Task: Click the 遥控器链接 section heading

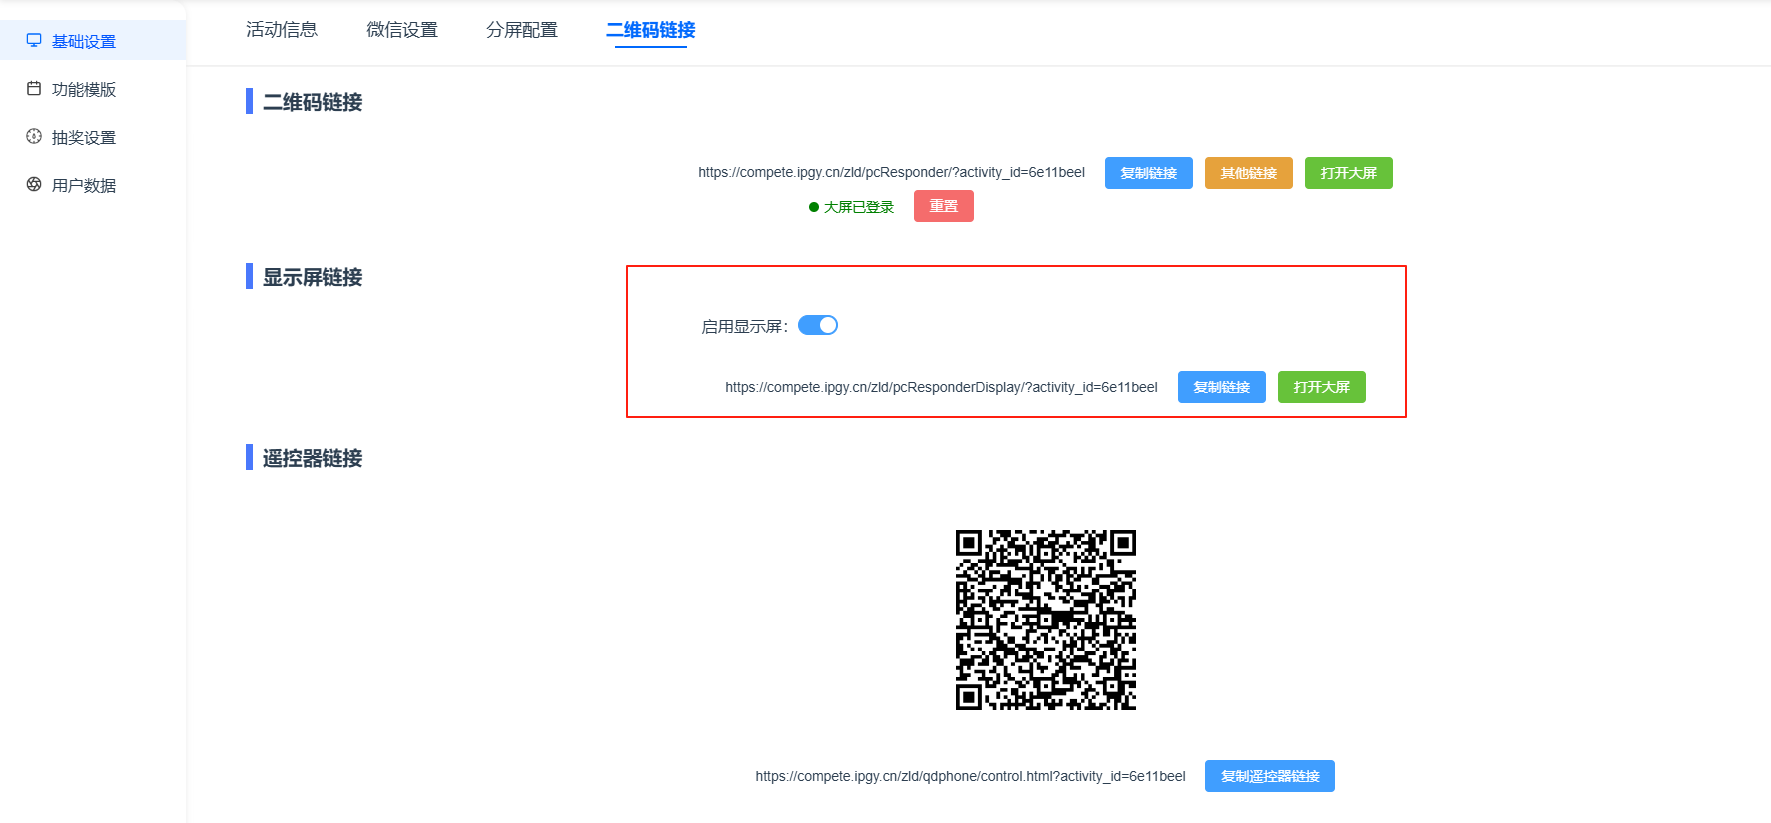Action: [x=312, y=458]
